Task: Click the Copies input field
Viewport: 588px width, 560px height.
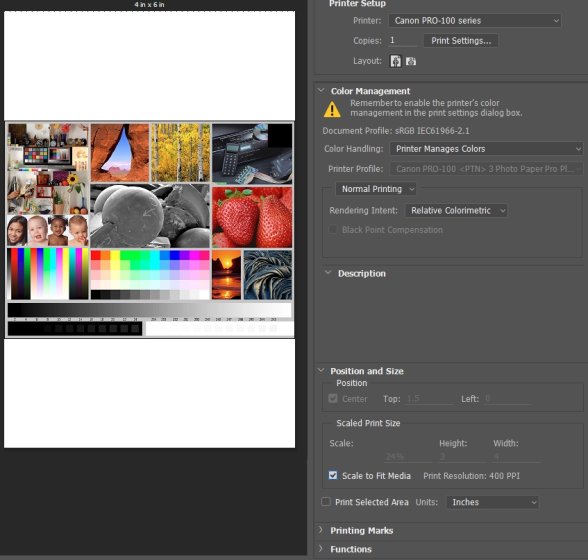Action: point(402,41)
